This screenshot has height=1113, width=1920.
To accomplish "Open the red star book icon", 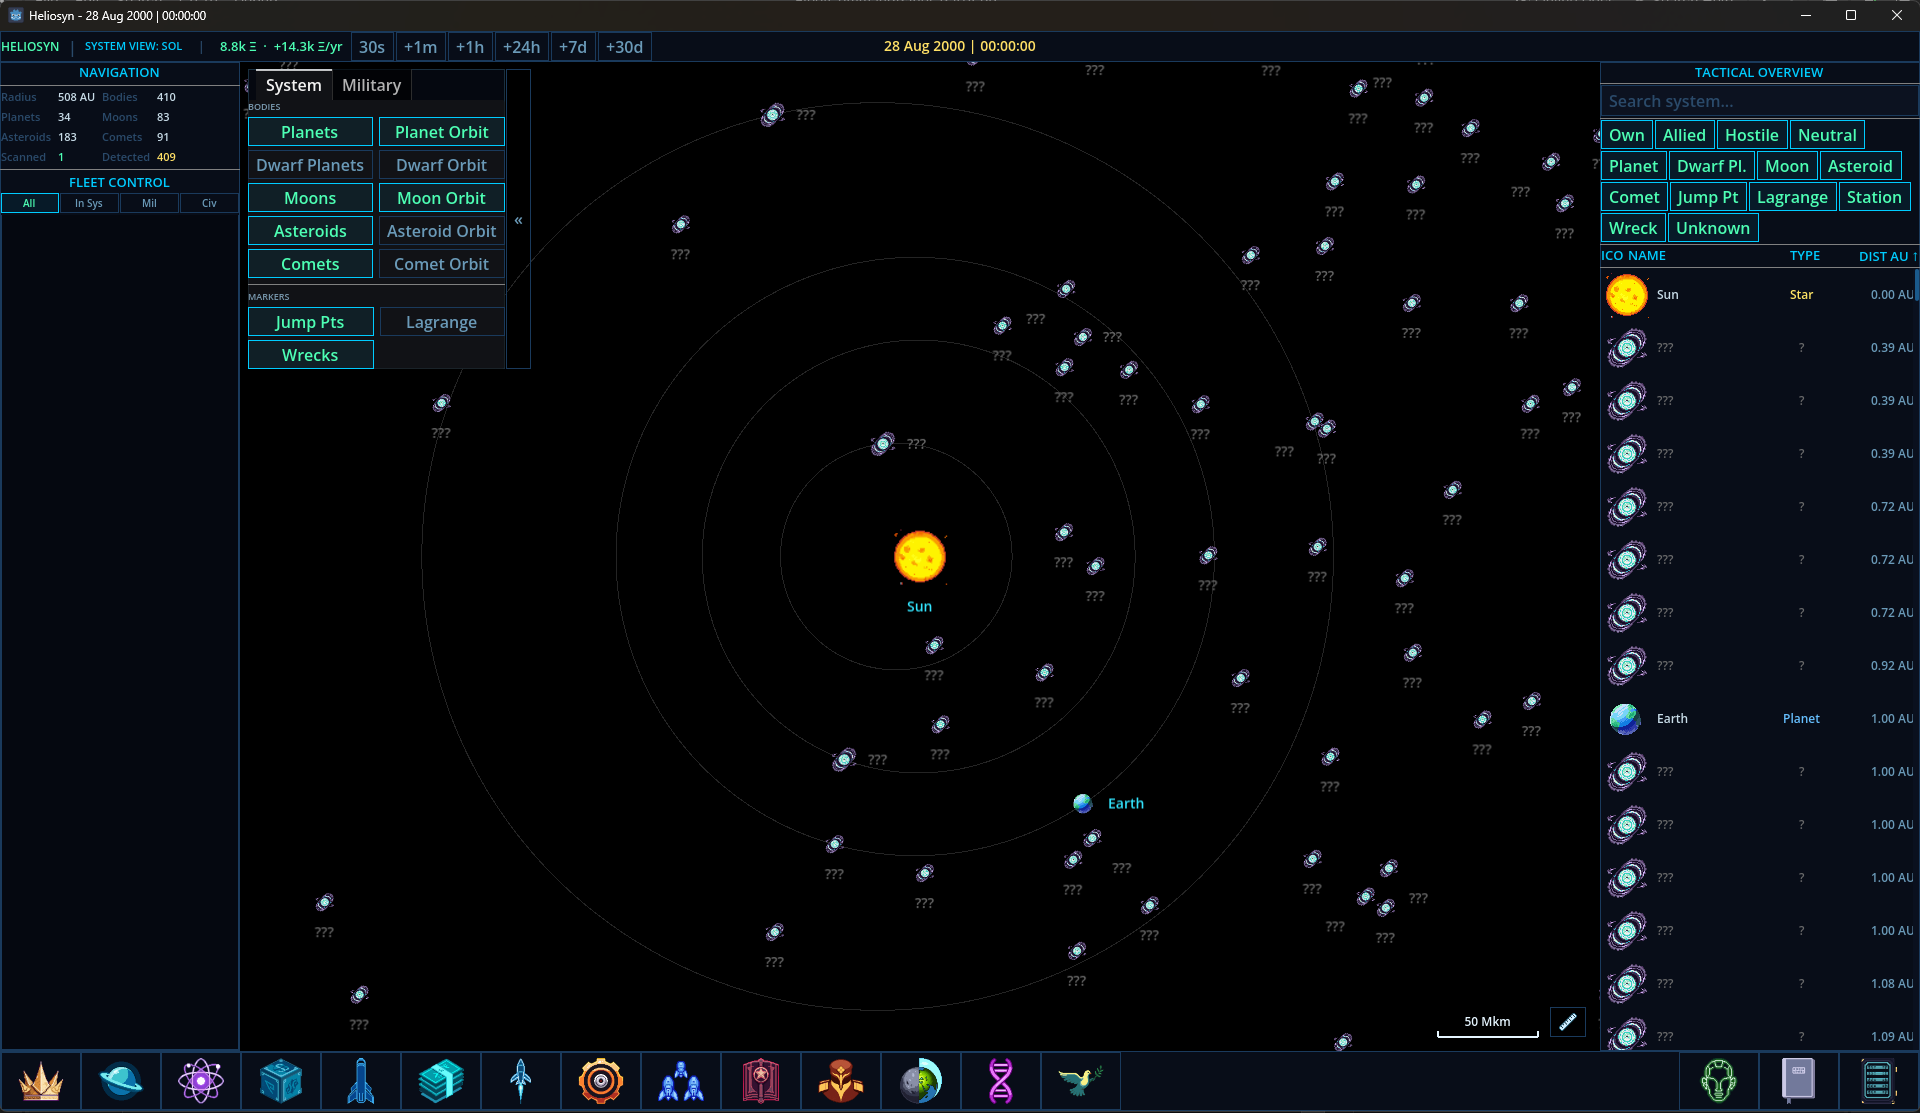I will (x=761, y=1081).
